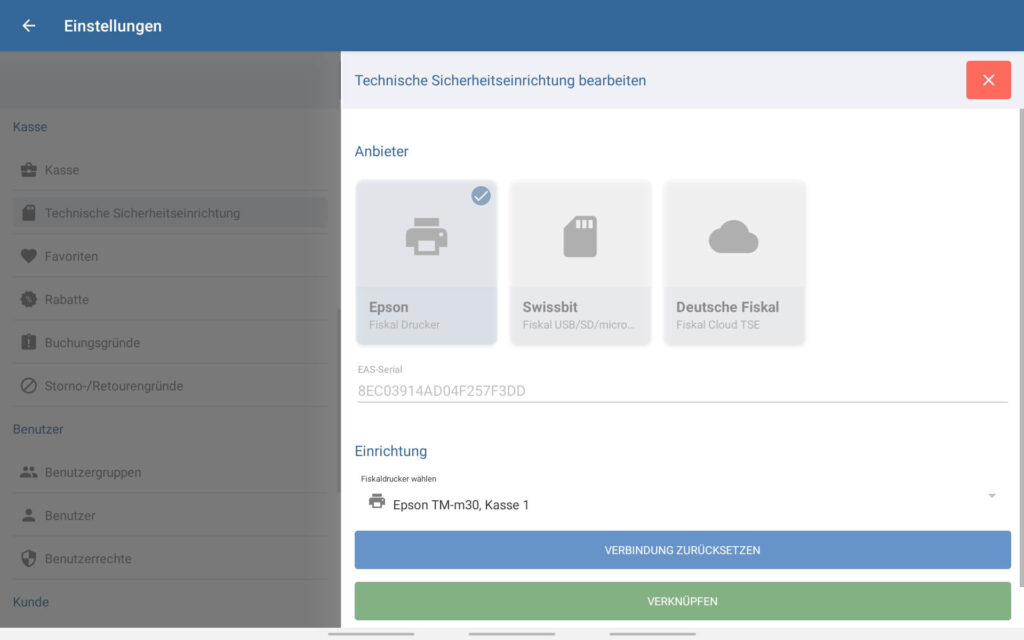Open the Buchungsgründe menu entry
Viewport: 1024px width, 640px height.
92,342
